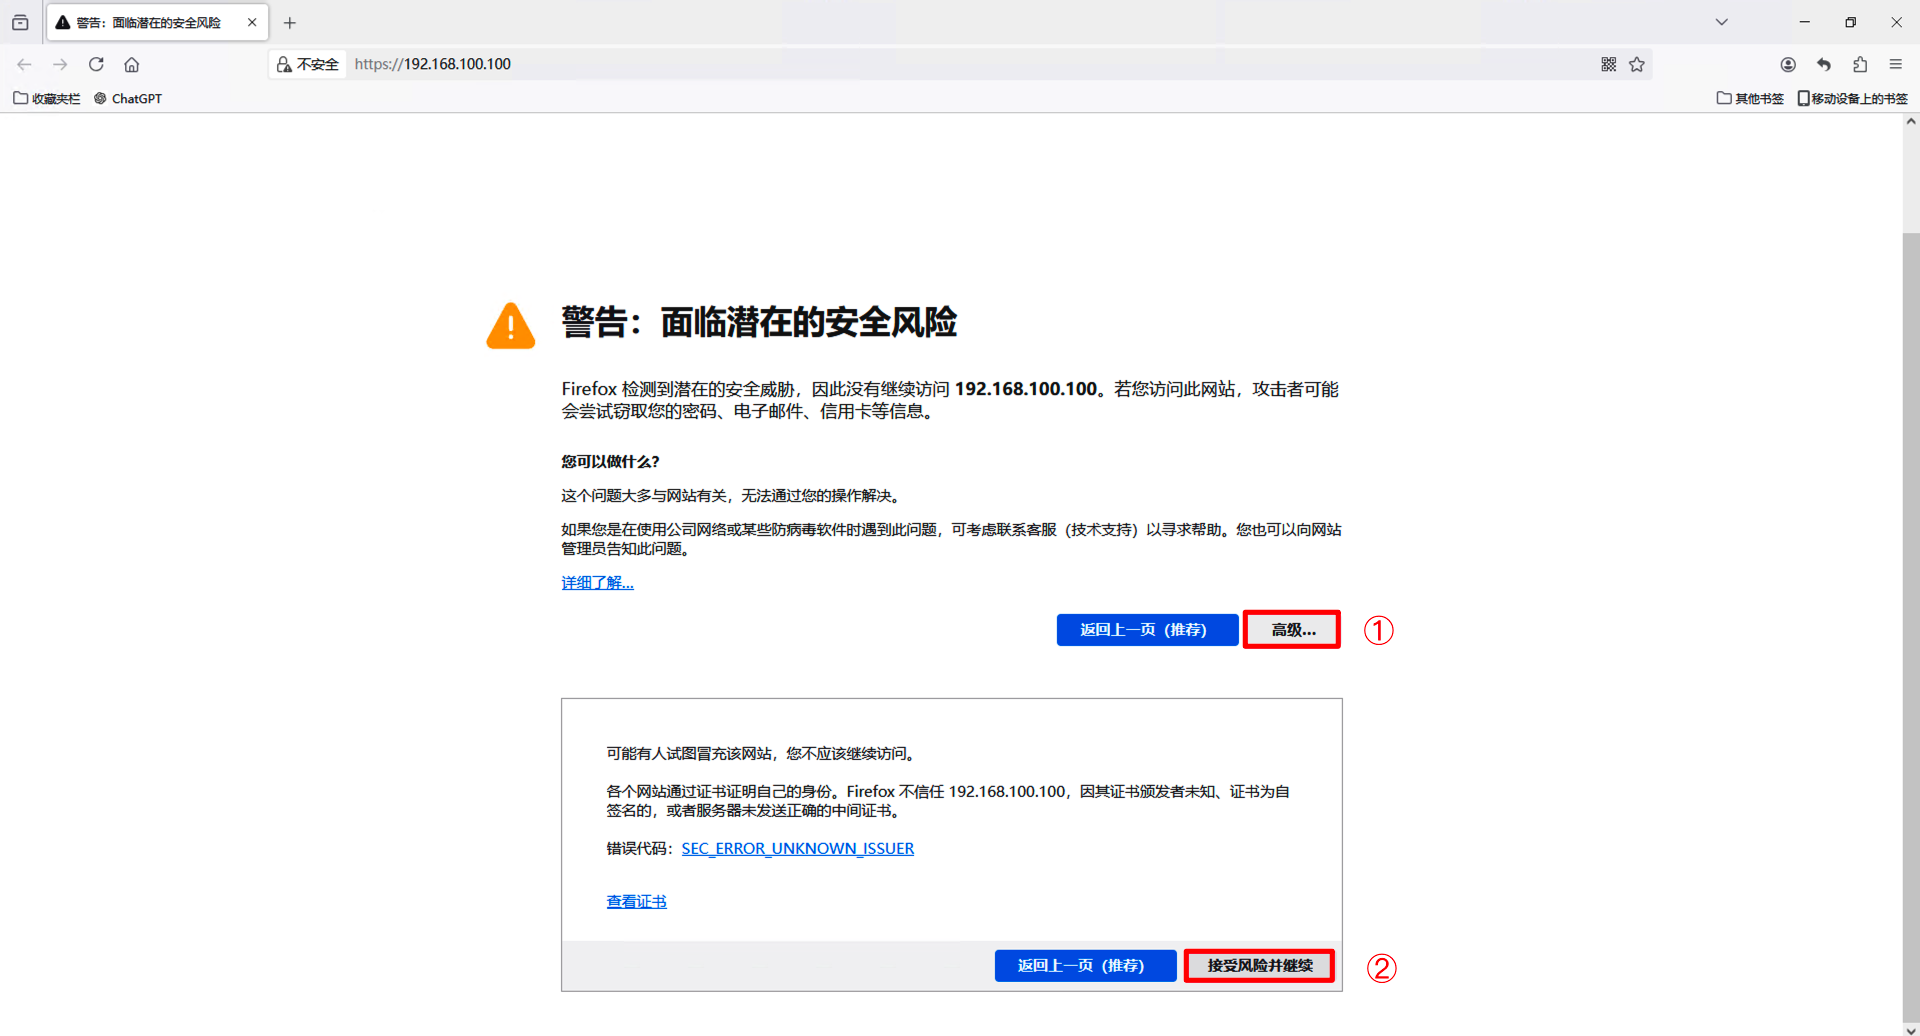Restore down the browser window
This screenshot has width=1920, height=1036.
1851,22
